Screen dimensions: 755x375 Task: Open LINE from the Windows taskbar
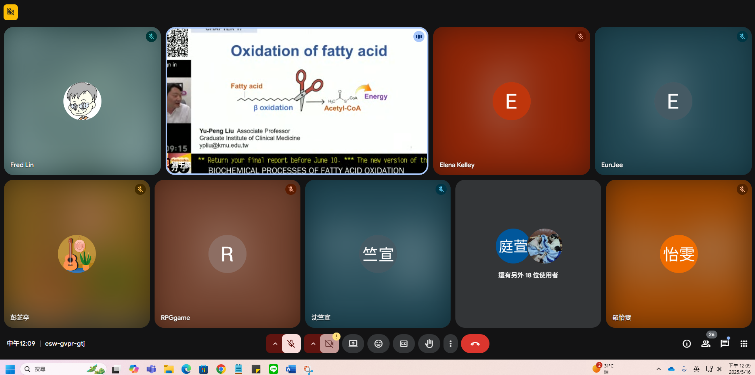click(x=273, y=369)
